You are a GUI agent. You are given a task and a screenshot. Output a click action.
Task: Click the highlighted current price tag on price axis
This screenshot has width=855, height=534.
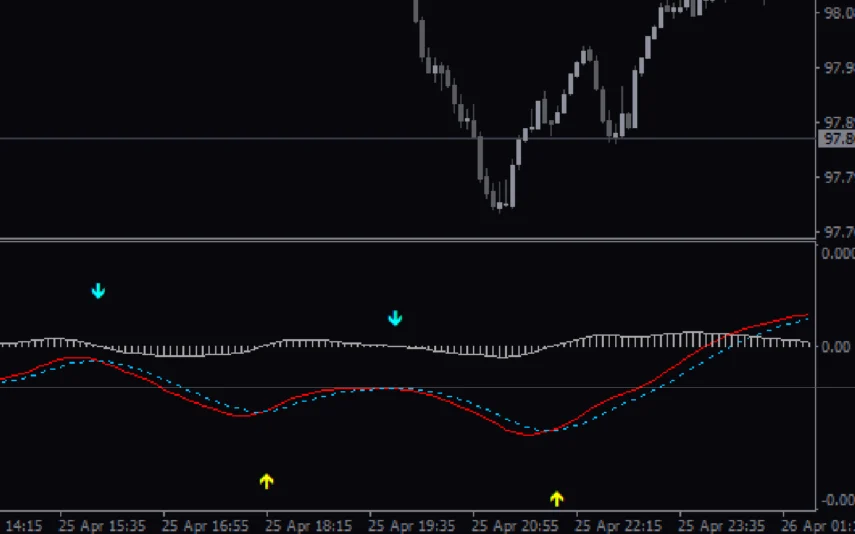pos(836,139)
